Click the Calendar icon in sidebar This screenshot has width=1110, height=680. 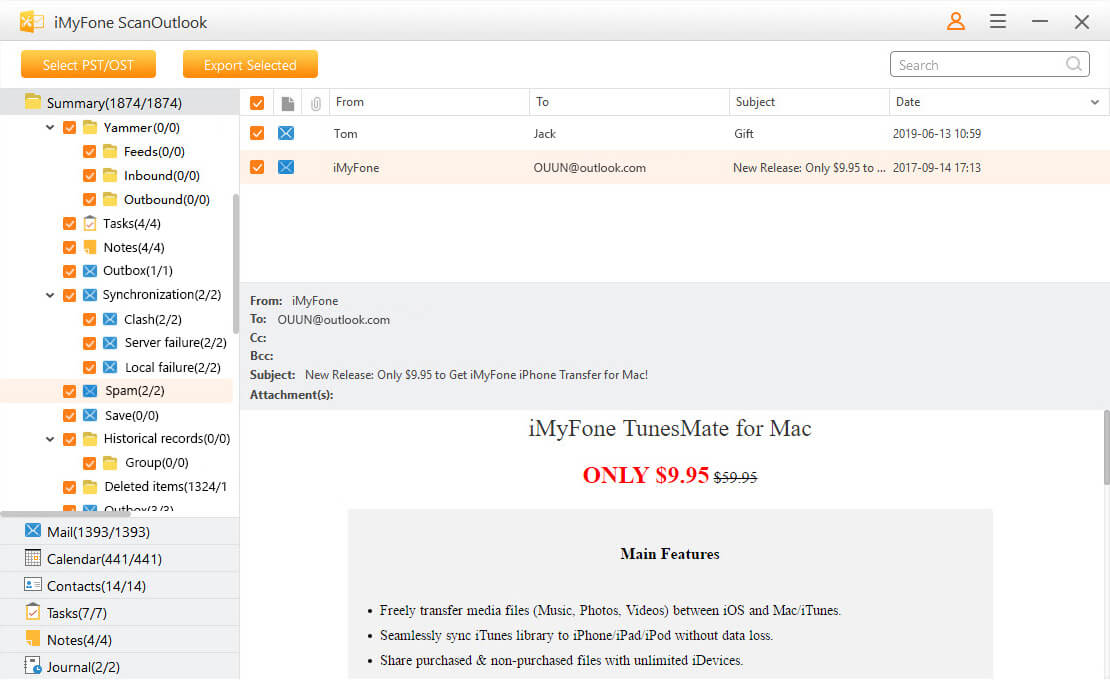[33, 558]
